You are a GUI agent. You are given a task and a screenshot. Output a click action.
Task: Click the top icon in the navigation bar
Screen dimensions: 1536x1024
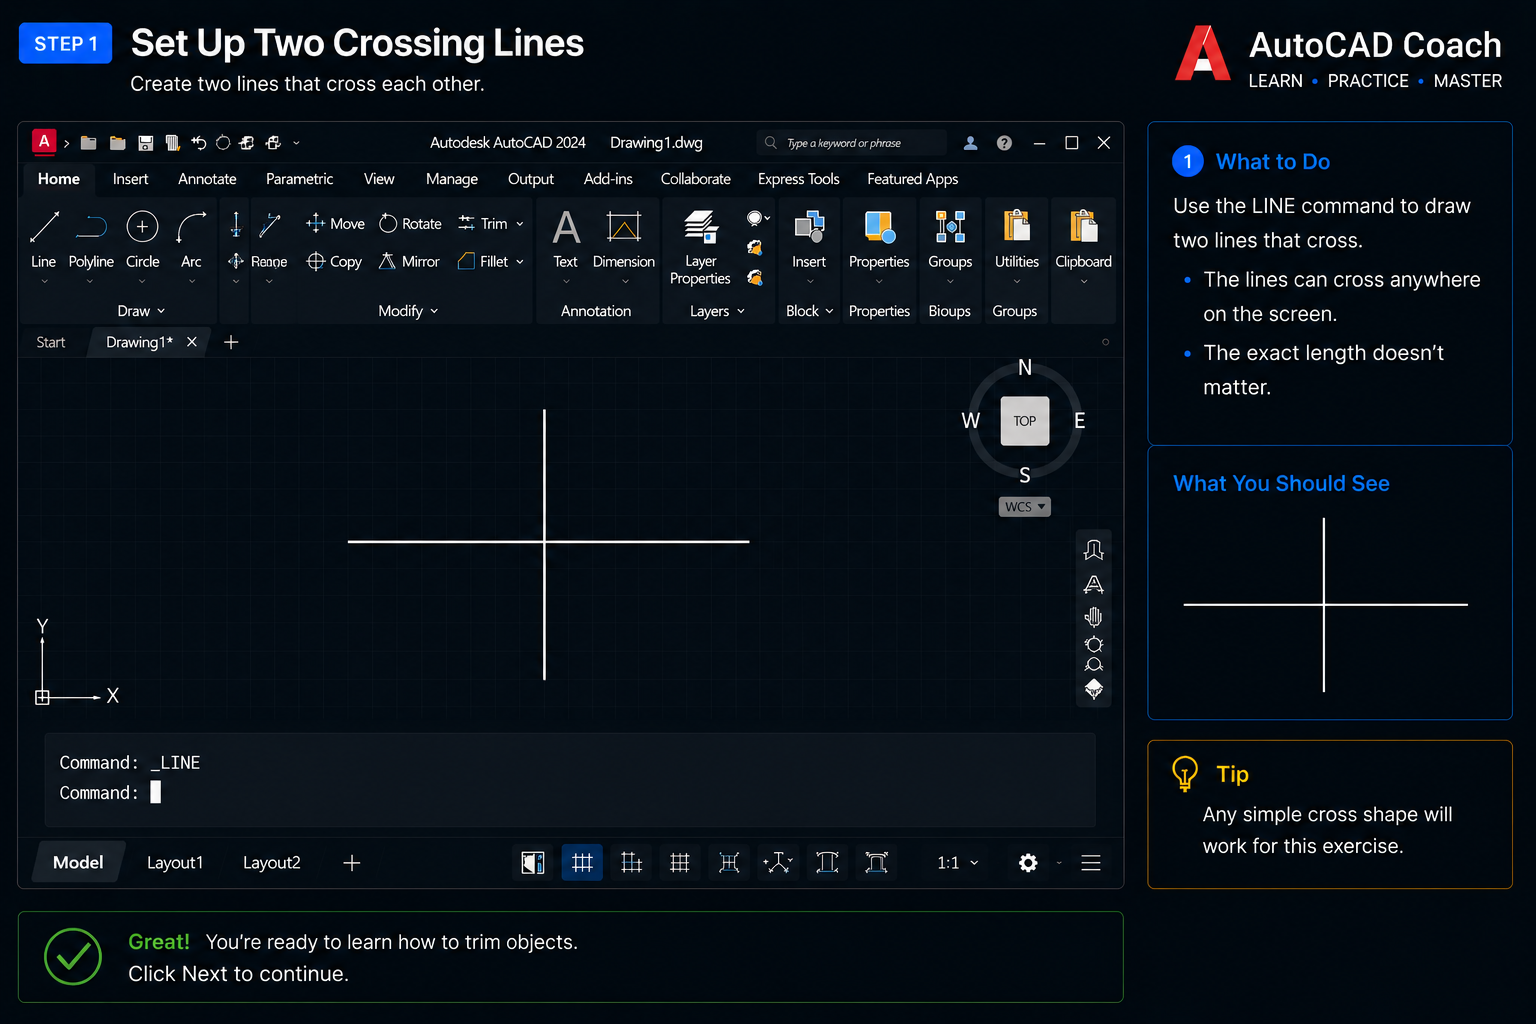click(x=1094, y=550)
